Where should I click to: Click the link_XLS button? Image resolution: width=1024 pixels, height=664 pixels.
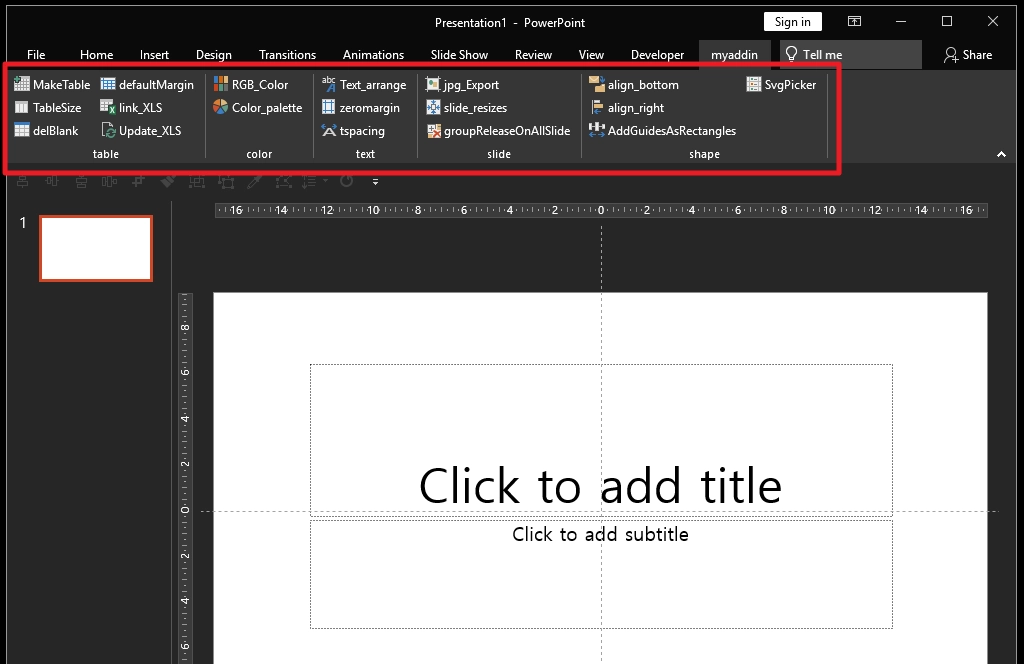131,108
